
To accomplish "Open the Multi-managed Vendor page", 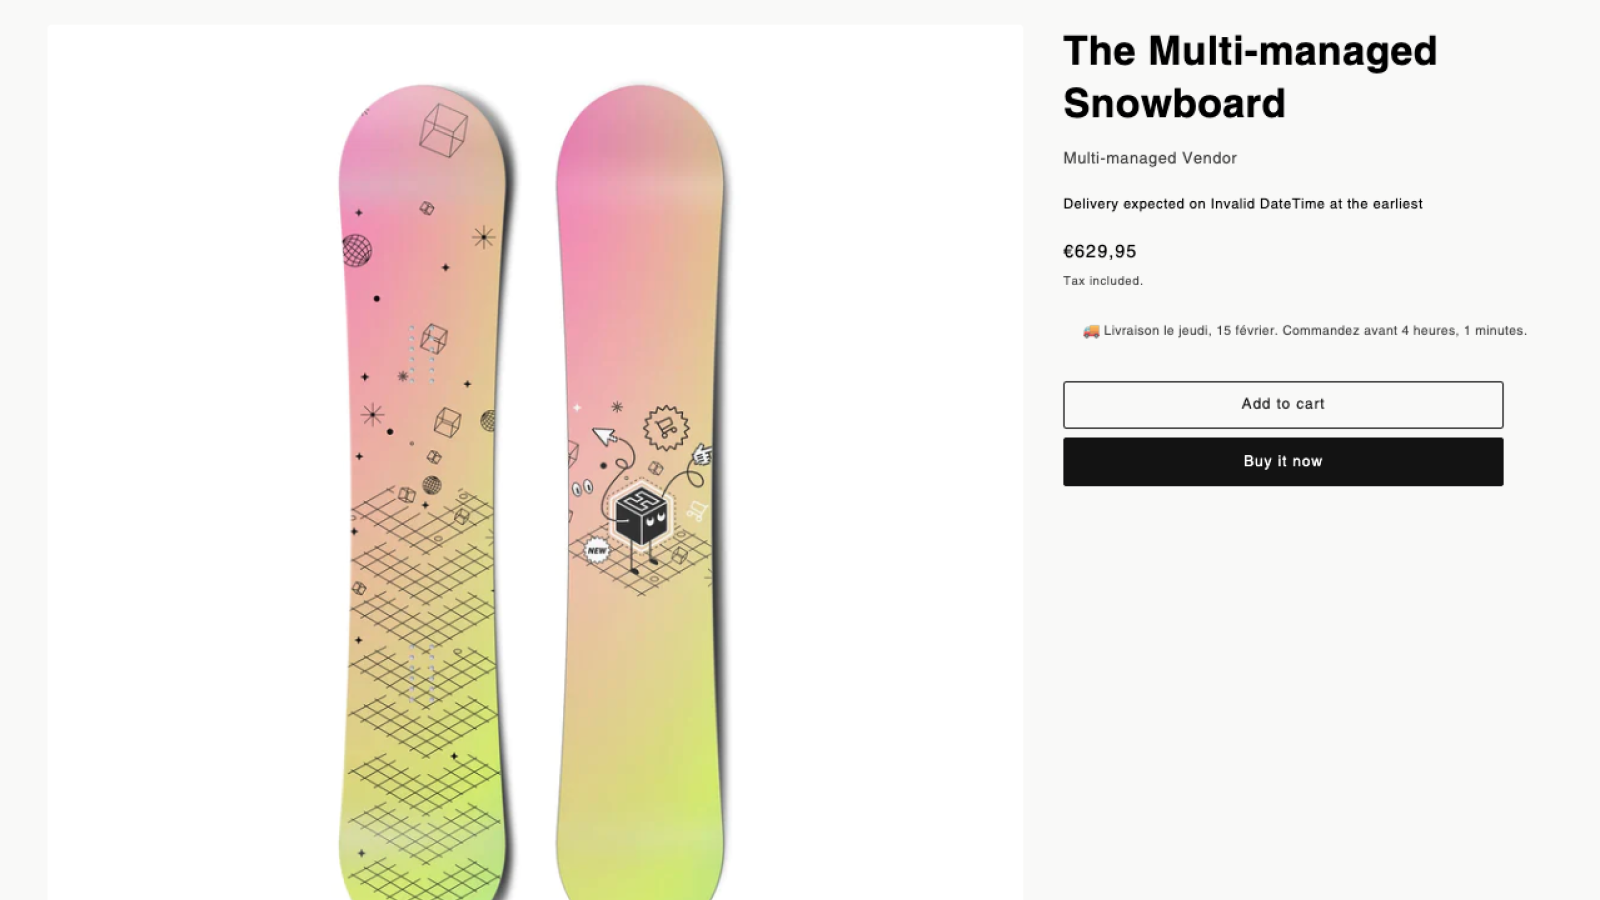I will (x=1149, y=158).
